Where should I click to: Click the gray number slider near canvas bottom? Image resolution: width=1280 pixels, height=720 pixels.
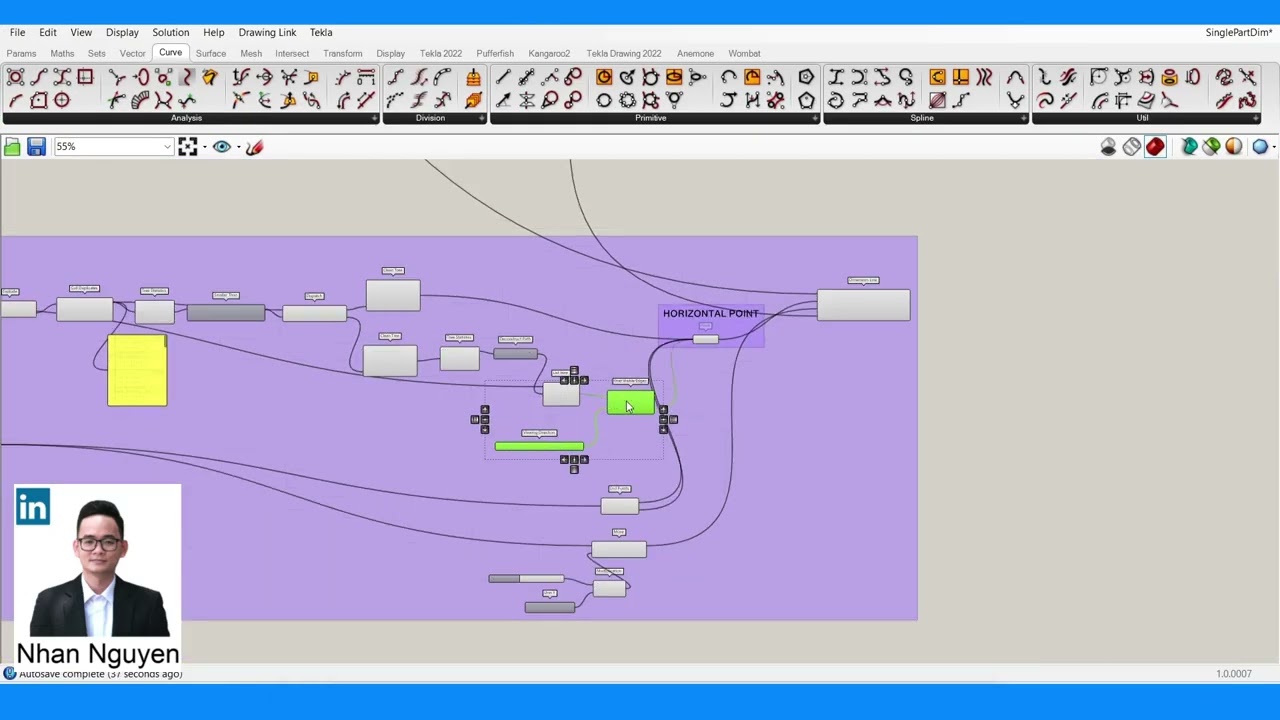(526, 578)
